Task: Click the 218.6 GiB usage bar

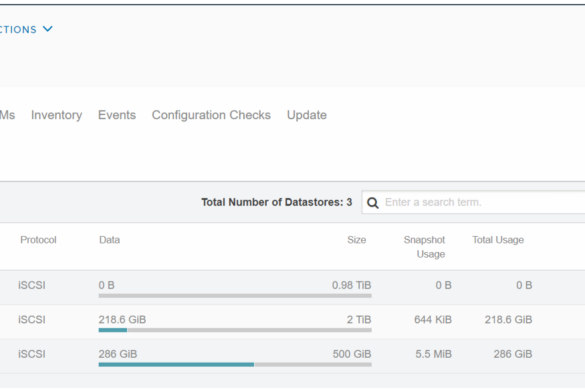Action: point(235,330)
